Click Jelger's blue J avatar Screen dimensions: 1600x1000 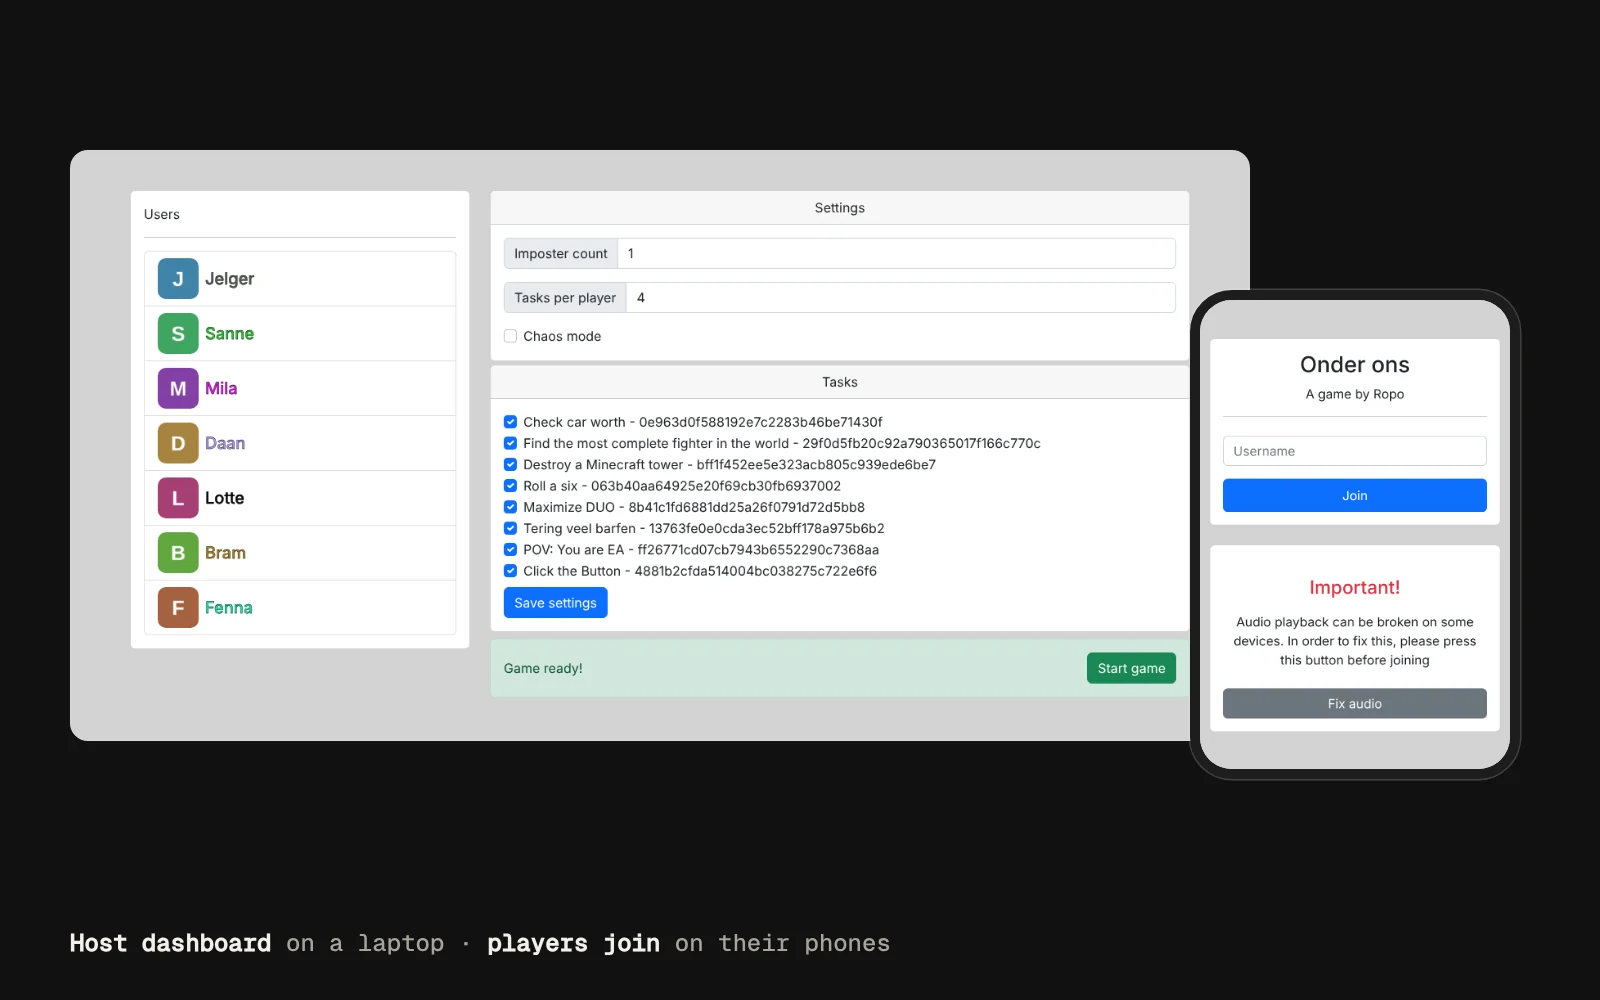[178, 279]
